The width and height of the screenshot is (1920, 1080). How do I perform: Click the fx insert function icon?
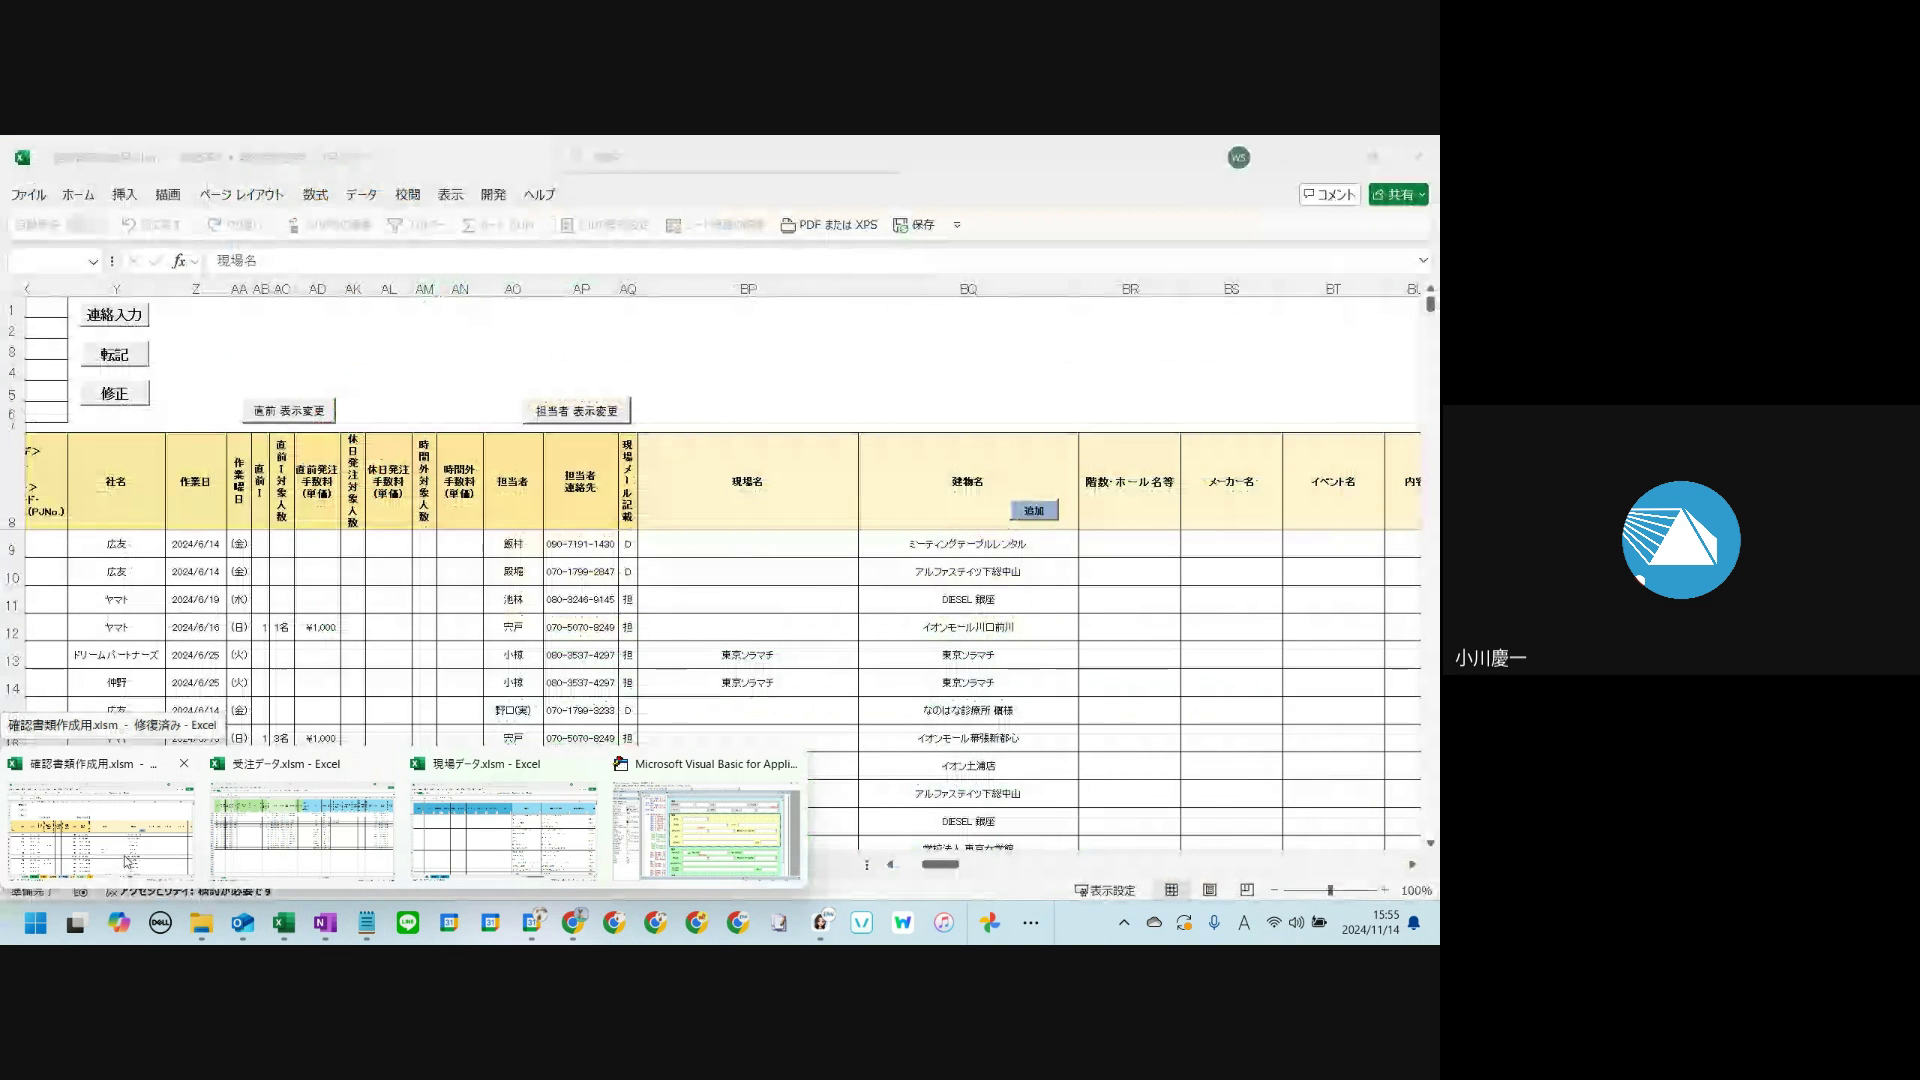coord(179,261)
